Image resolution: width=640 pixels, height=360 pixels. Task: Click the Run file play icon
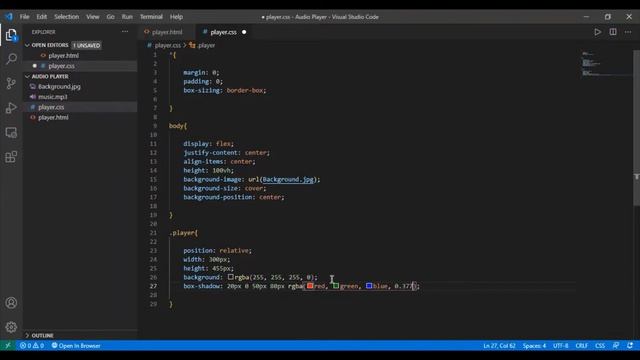598,32
